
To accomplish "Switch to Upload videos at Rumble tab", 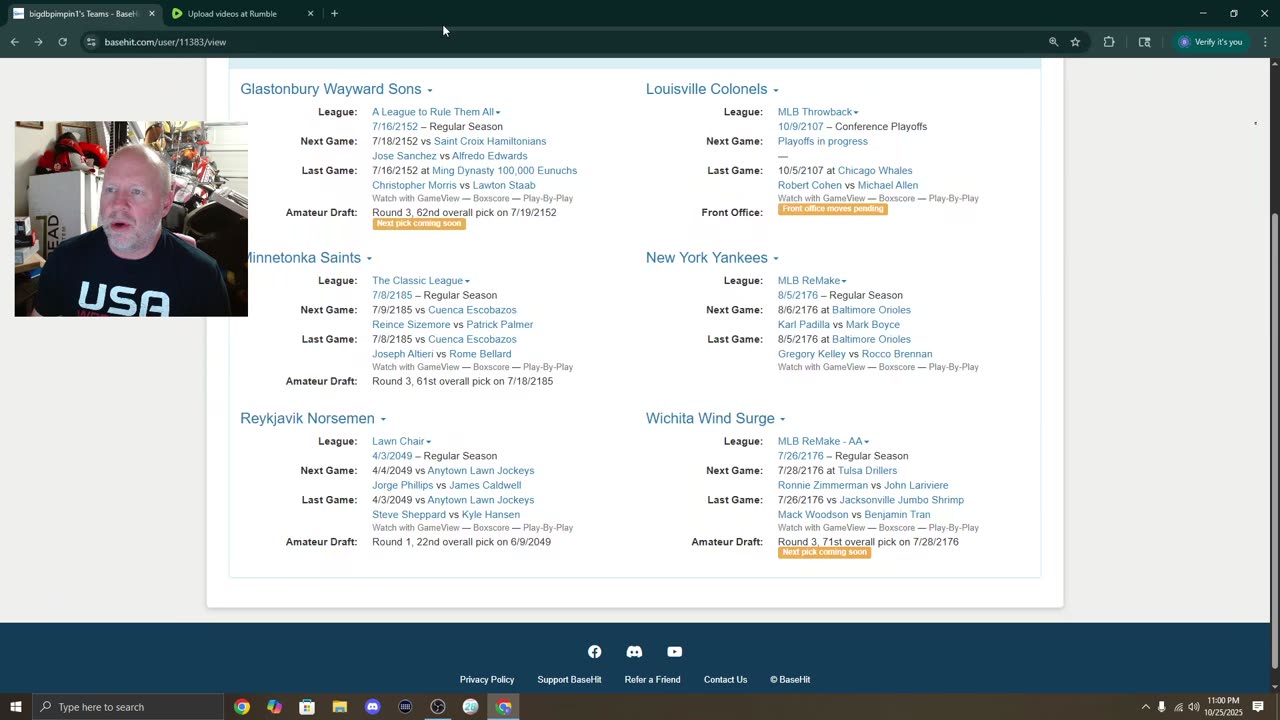I will coord(240,14).
